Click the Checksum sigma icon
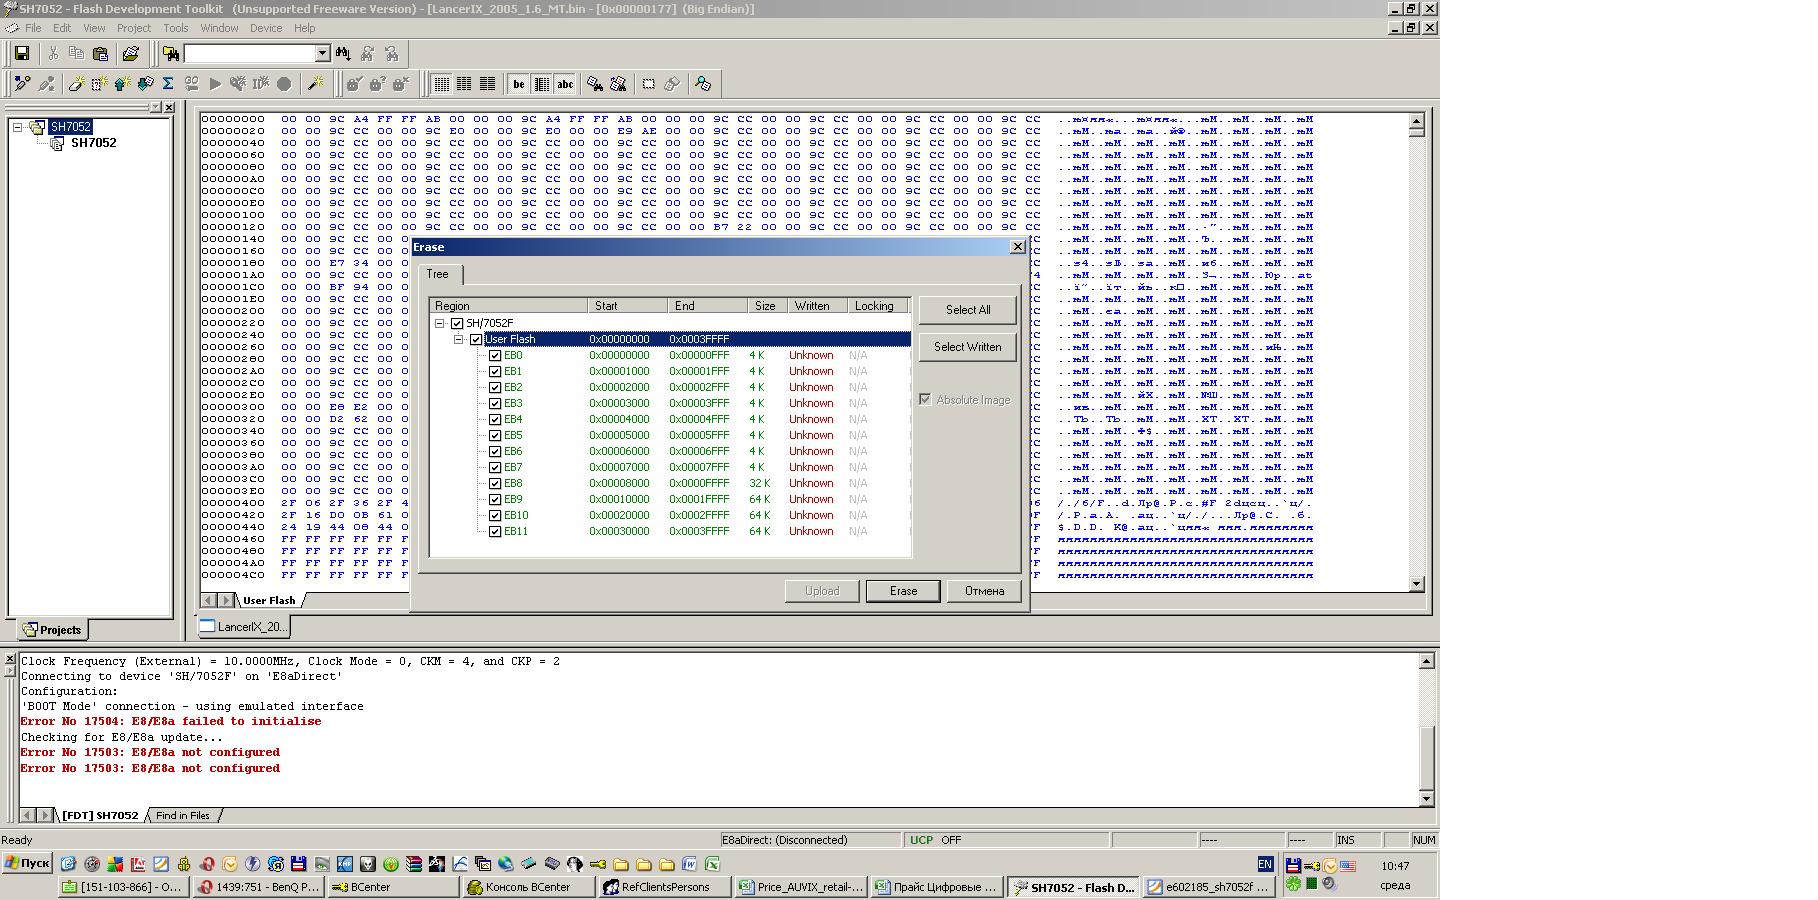The width and height of the screenshot is (1818, 900). tap(168, 84)
